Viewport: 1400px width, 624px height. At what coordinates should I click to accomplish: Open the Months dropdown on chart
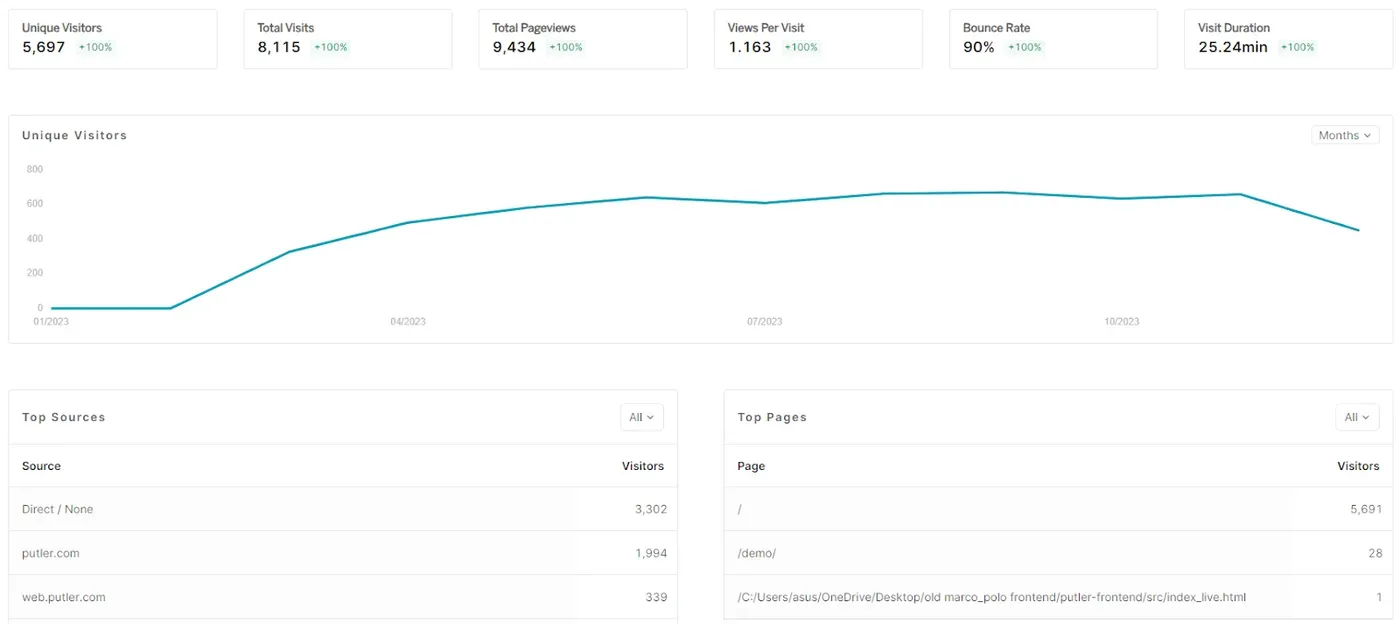pyautogui.click(x=1345, y=135)
